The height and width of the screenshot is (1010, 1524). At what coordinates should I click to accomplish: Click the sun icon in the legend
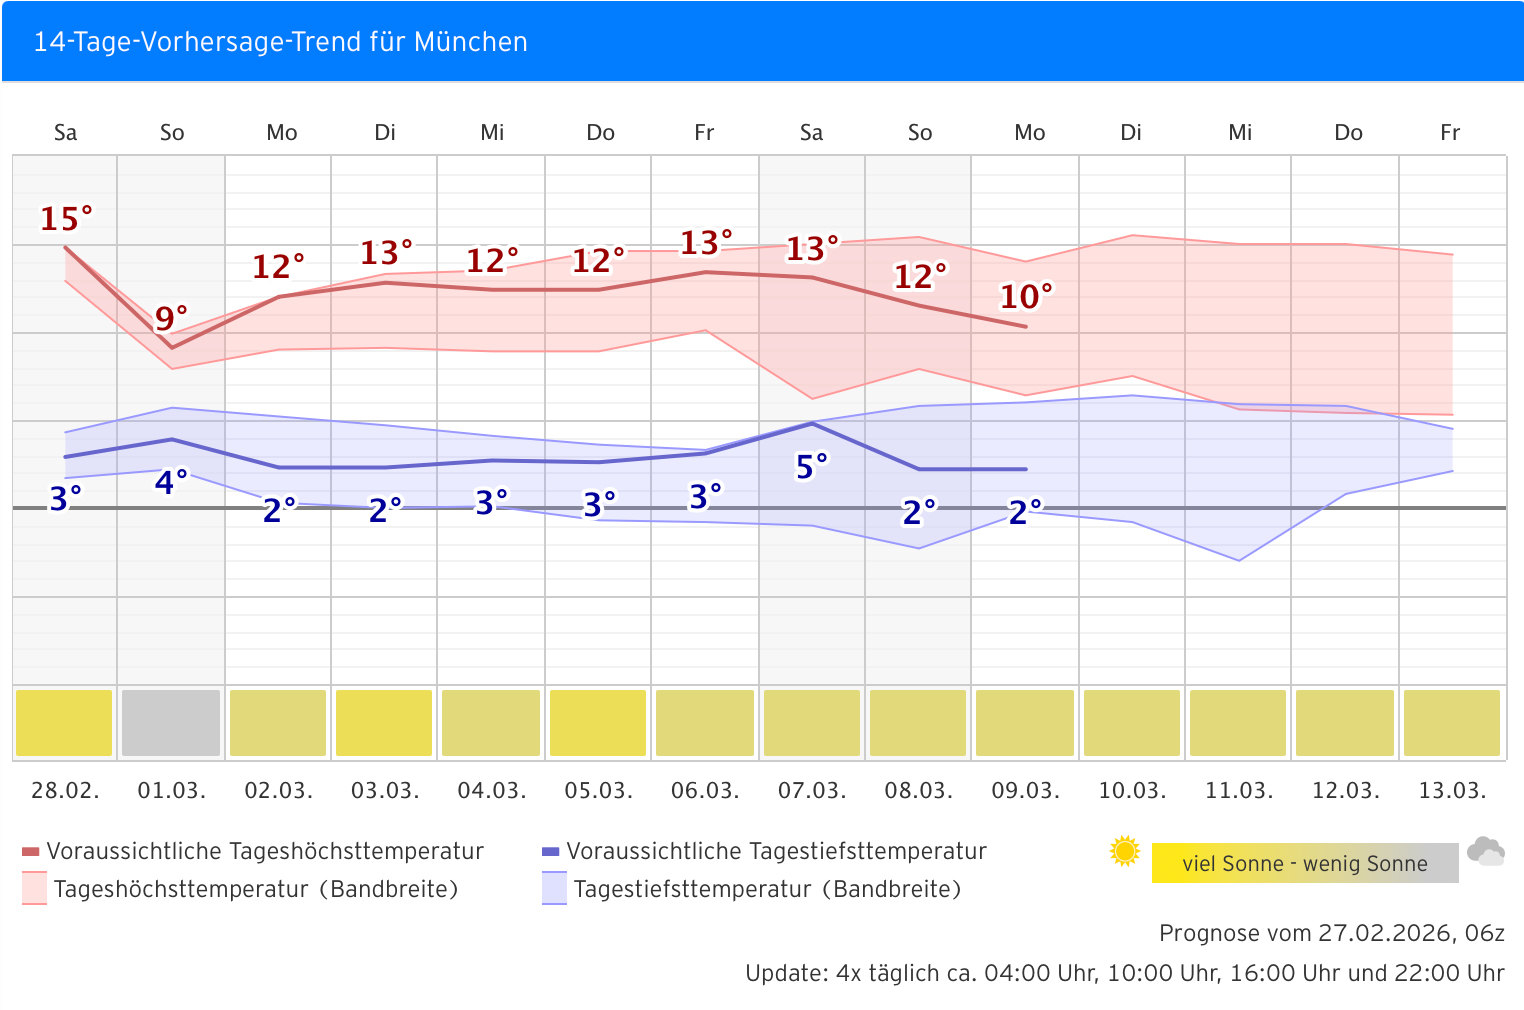[x=1125, y=851]
